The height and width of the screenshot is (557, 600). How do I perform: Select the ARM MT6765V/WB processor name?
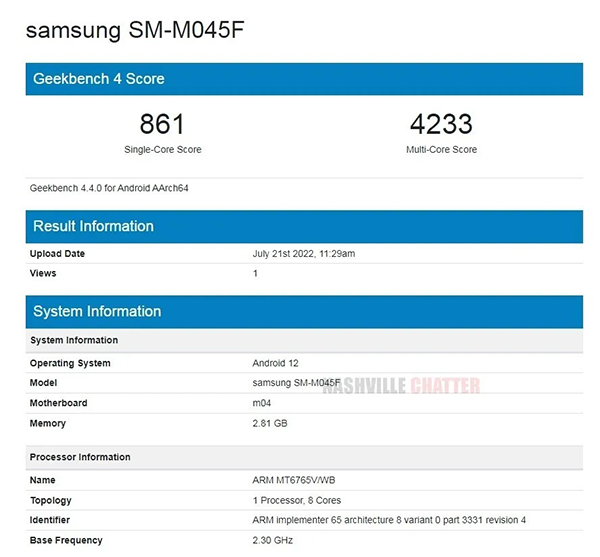click(x=297, y=481)
